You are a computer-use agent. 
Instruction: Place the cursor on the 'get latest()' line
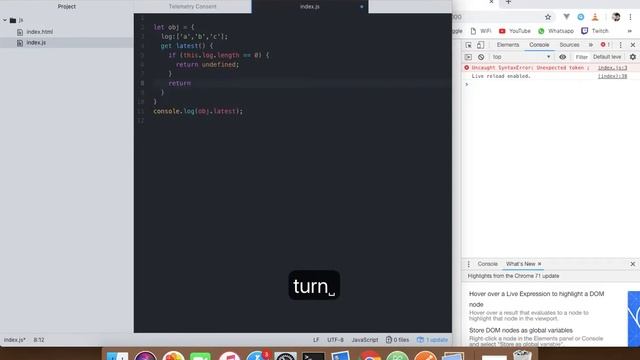(187, 46)
